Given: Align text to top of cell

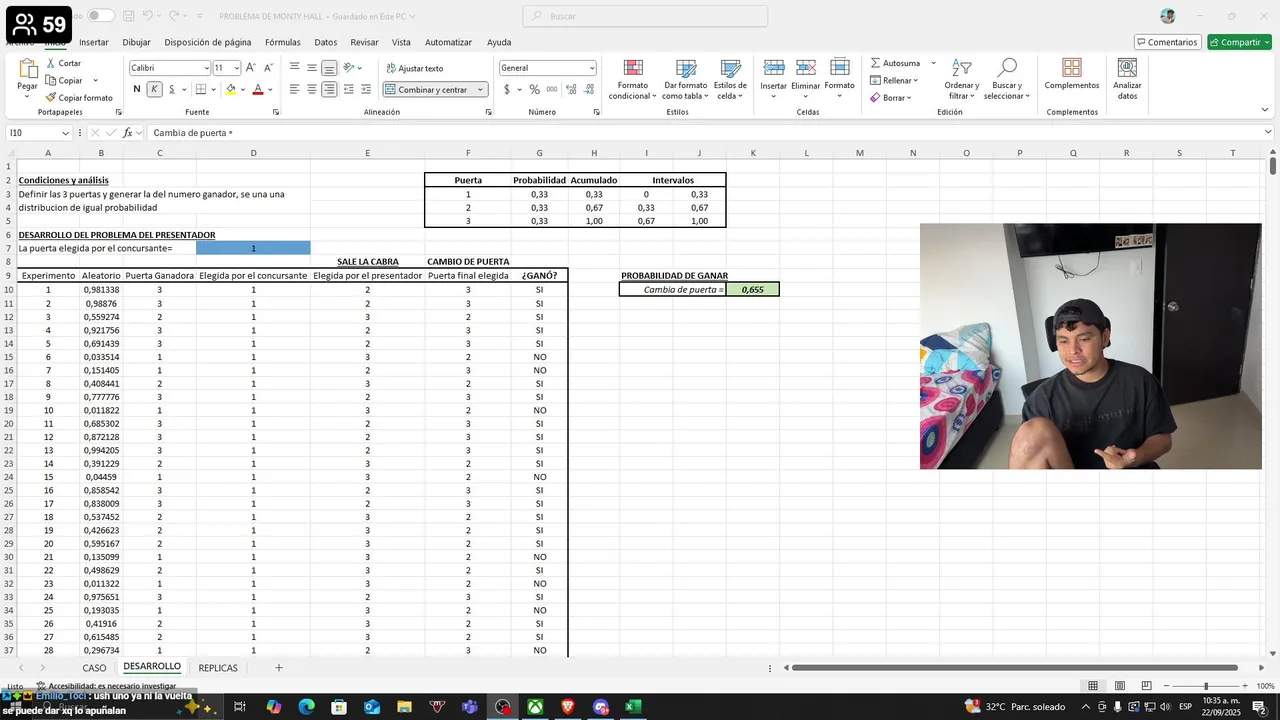Looking at the screenshot, I should click(294, 68).
